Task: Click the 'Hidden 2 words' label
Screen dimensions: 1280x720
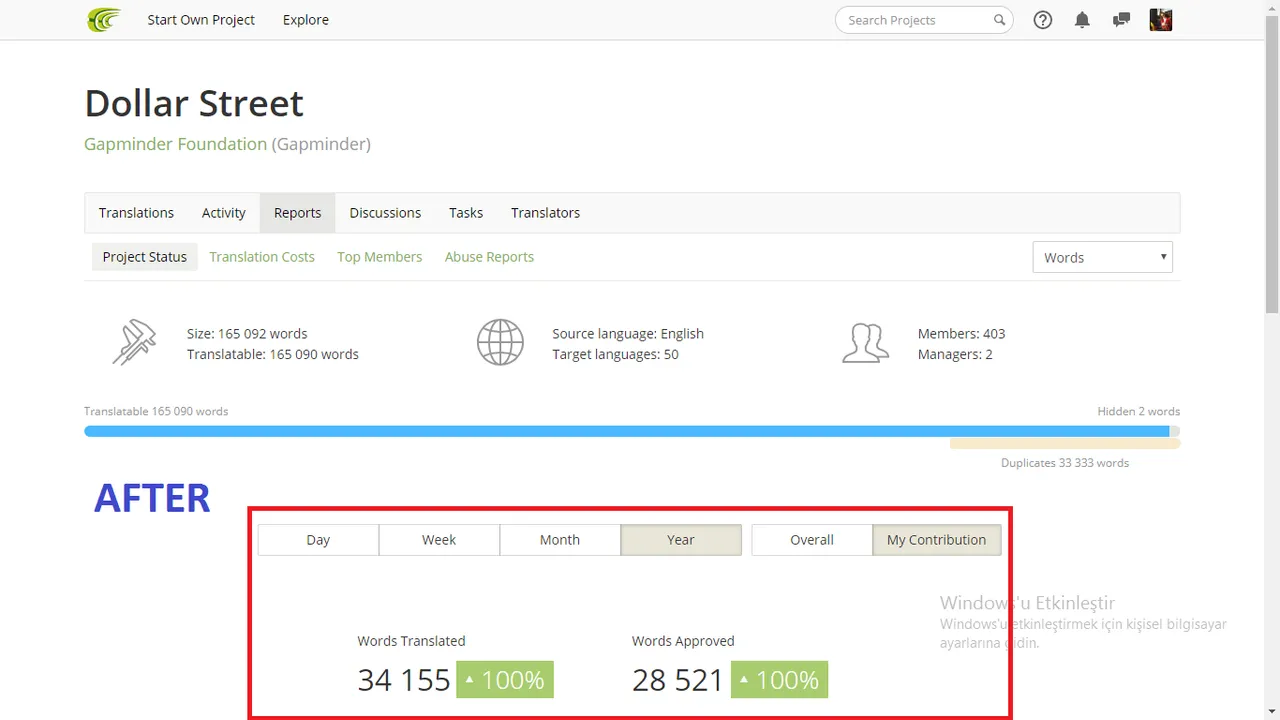Action: [x=1138, y=411]
